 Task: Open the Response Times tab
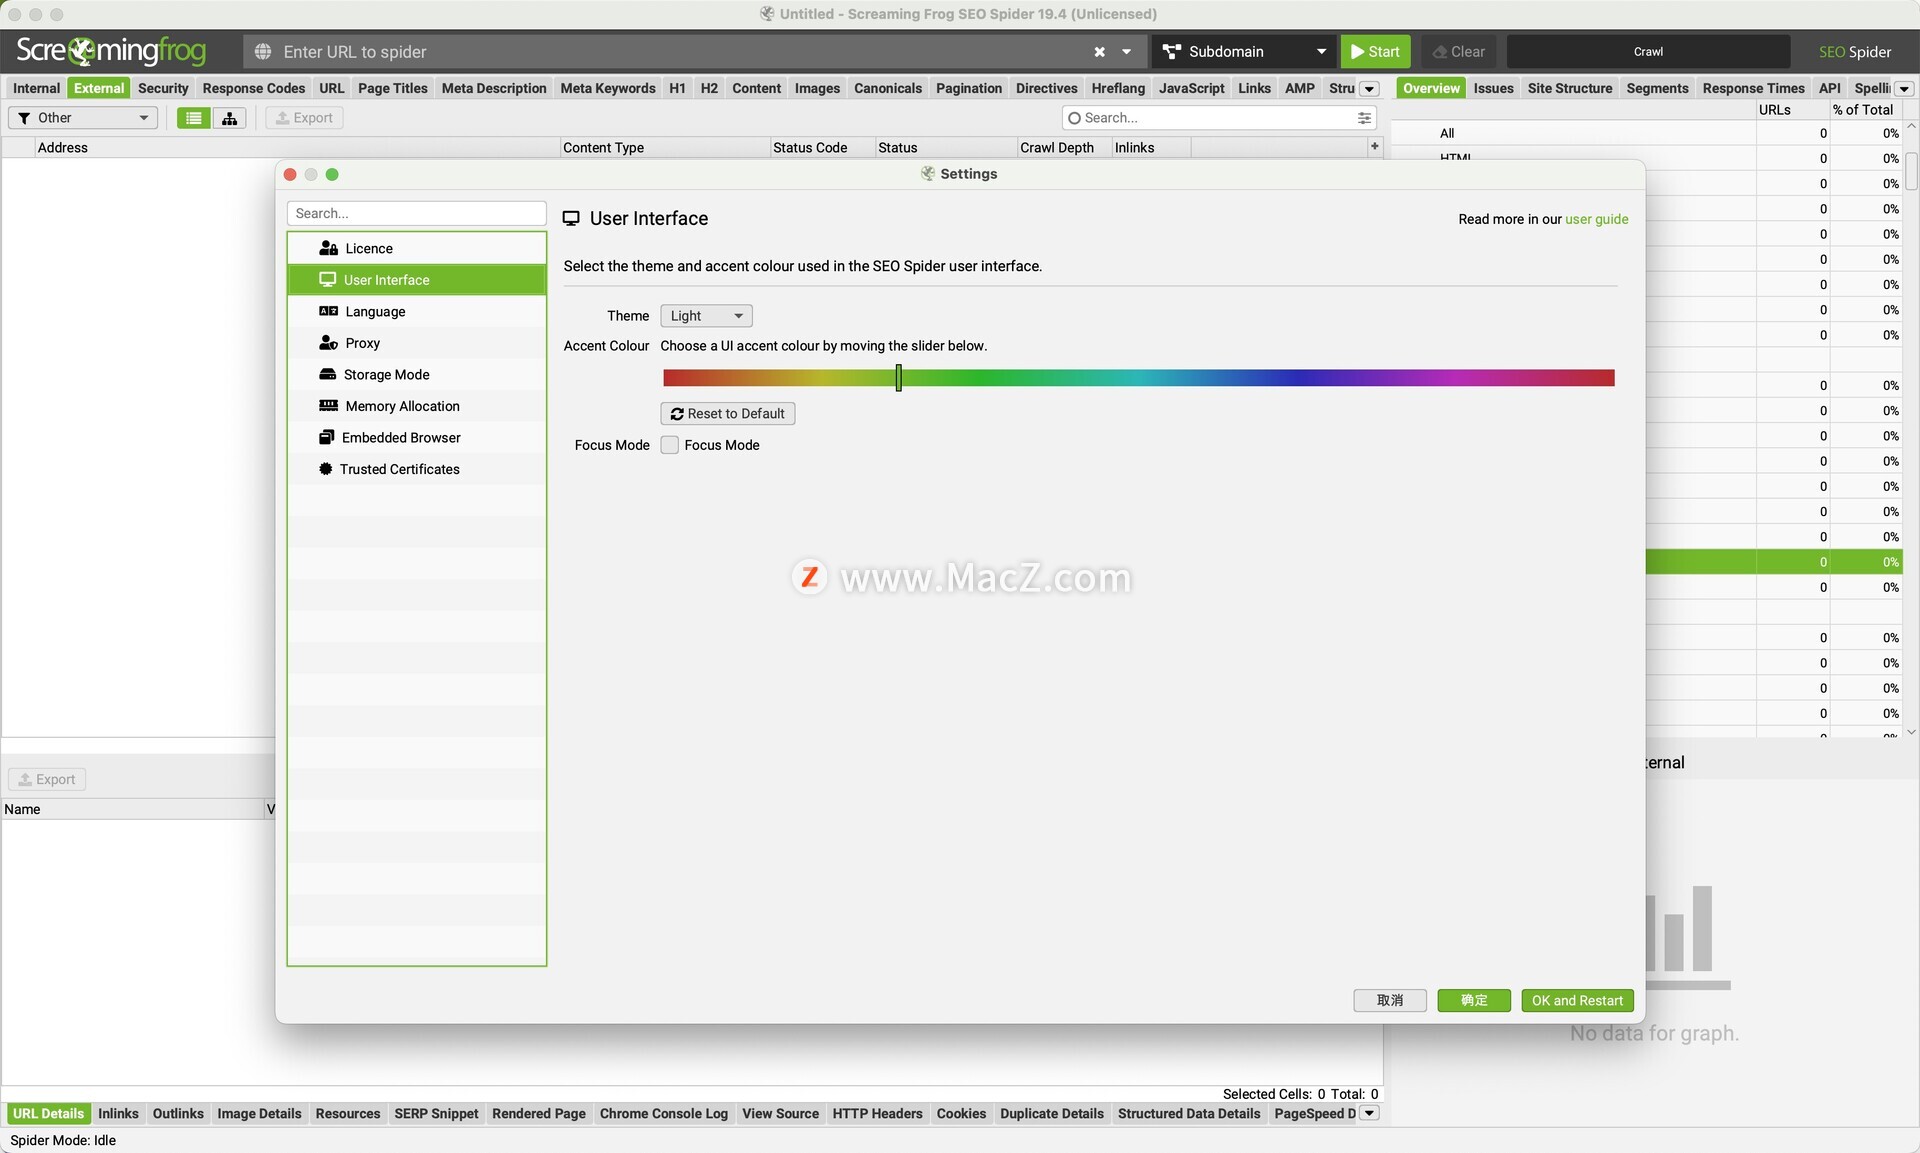coord(1753,88)
